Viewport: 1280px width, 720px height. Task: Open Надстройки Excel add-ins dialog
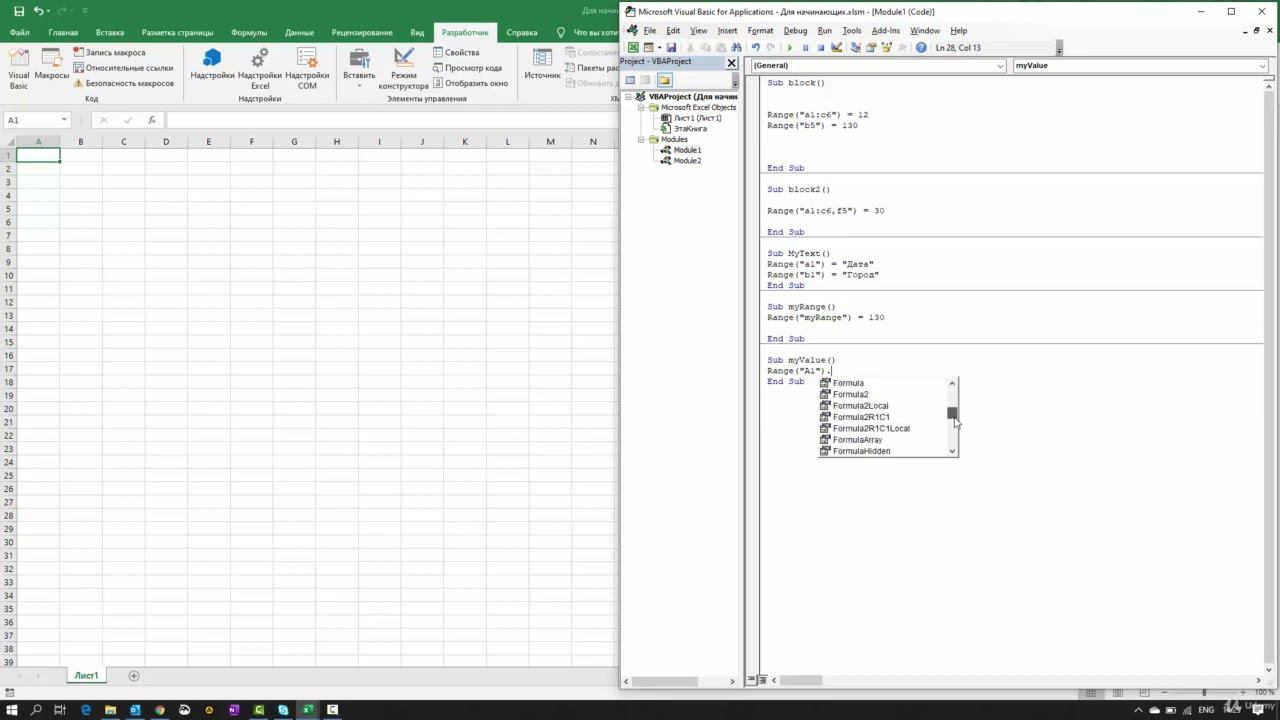coord(260,68)
